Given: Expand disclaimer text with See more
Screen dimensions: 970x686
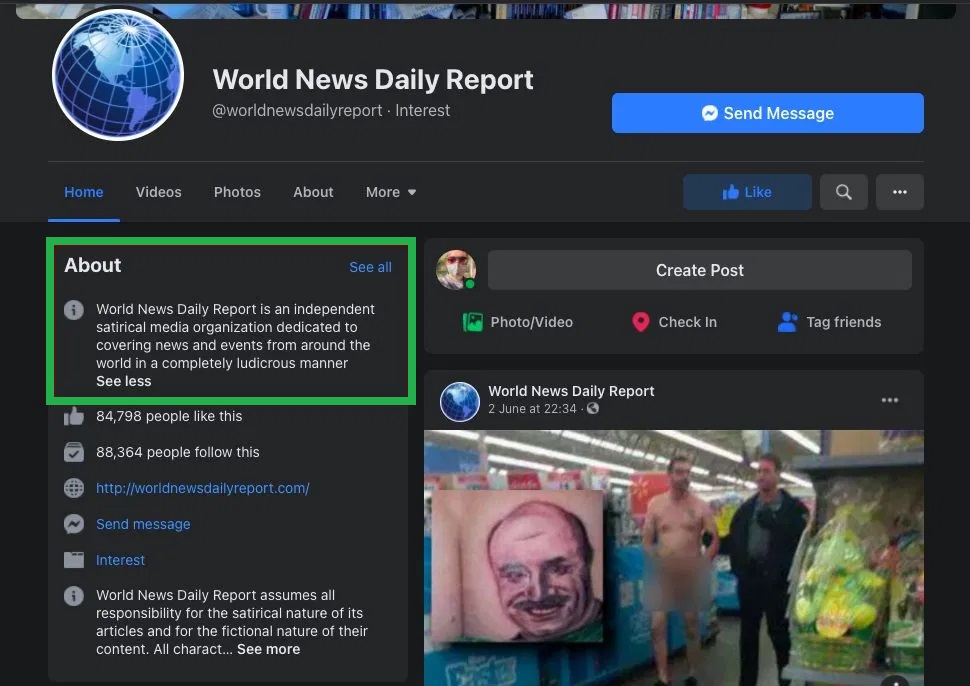Looking at the screenshot, I should tap(268, 649).
